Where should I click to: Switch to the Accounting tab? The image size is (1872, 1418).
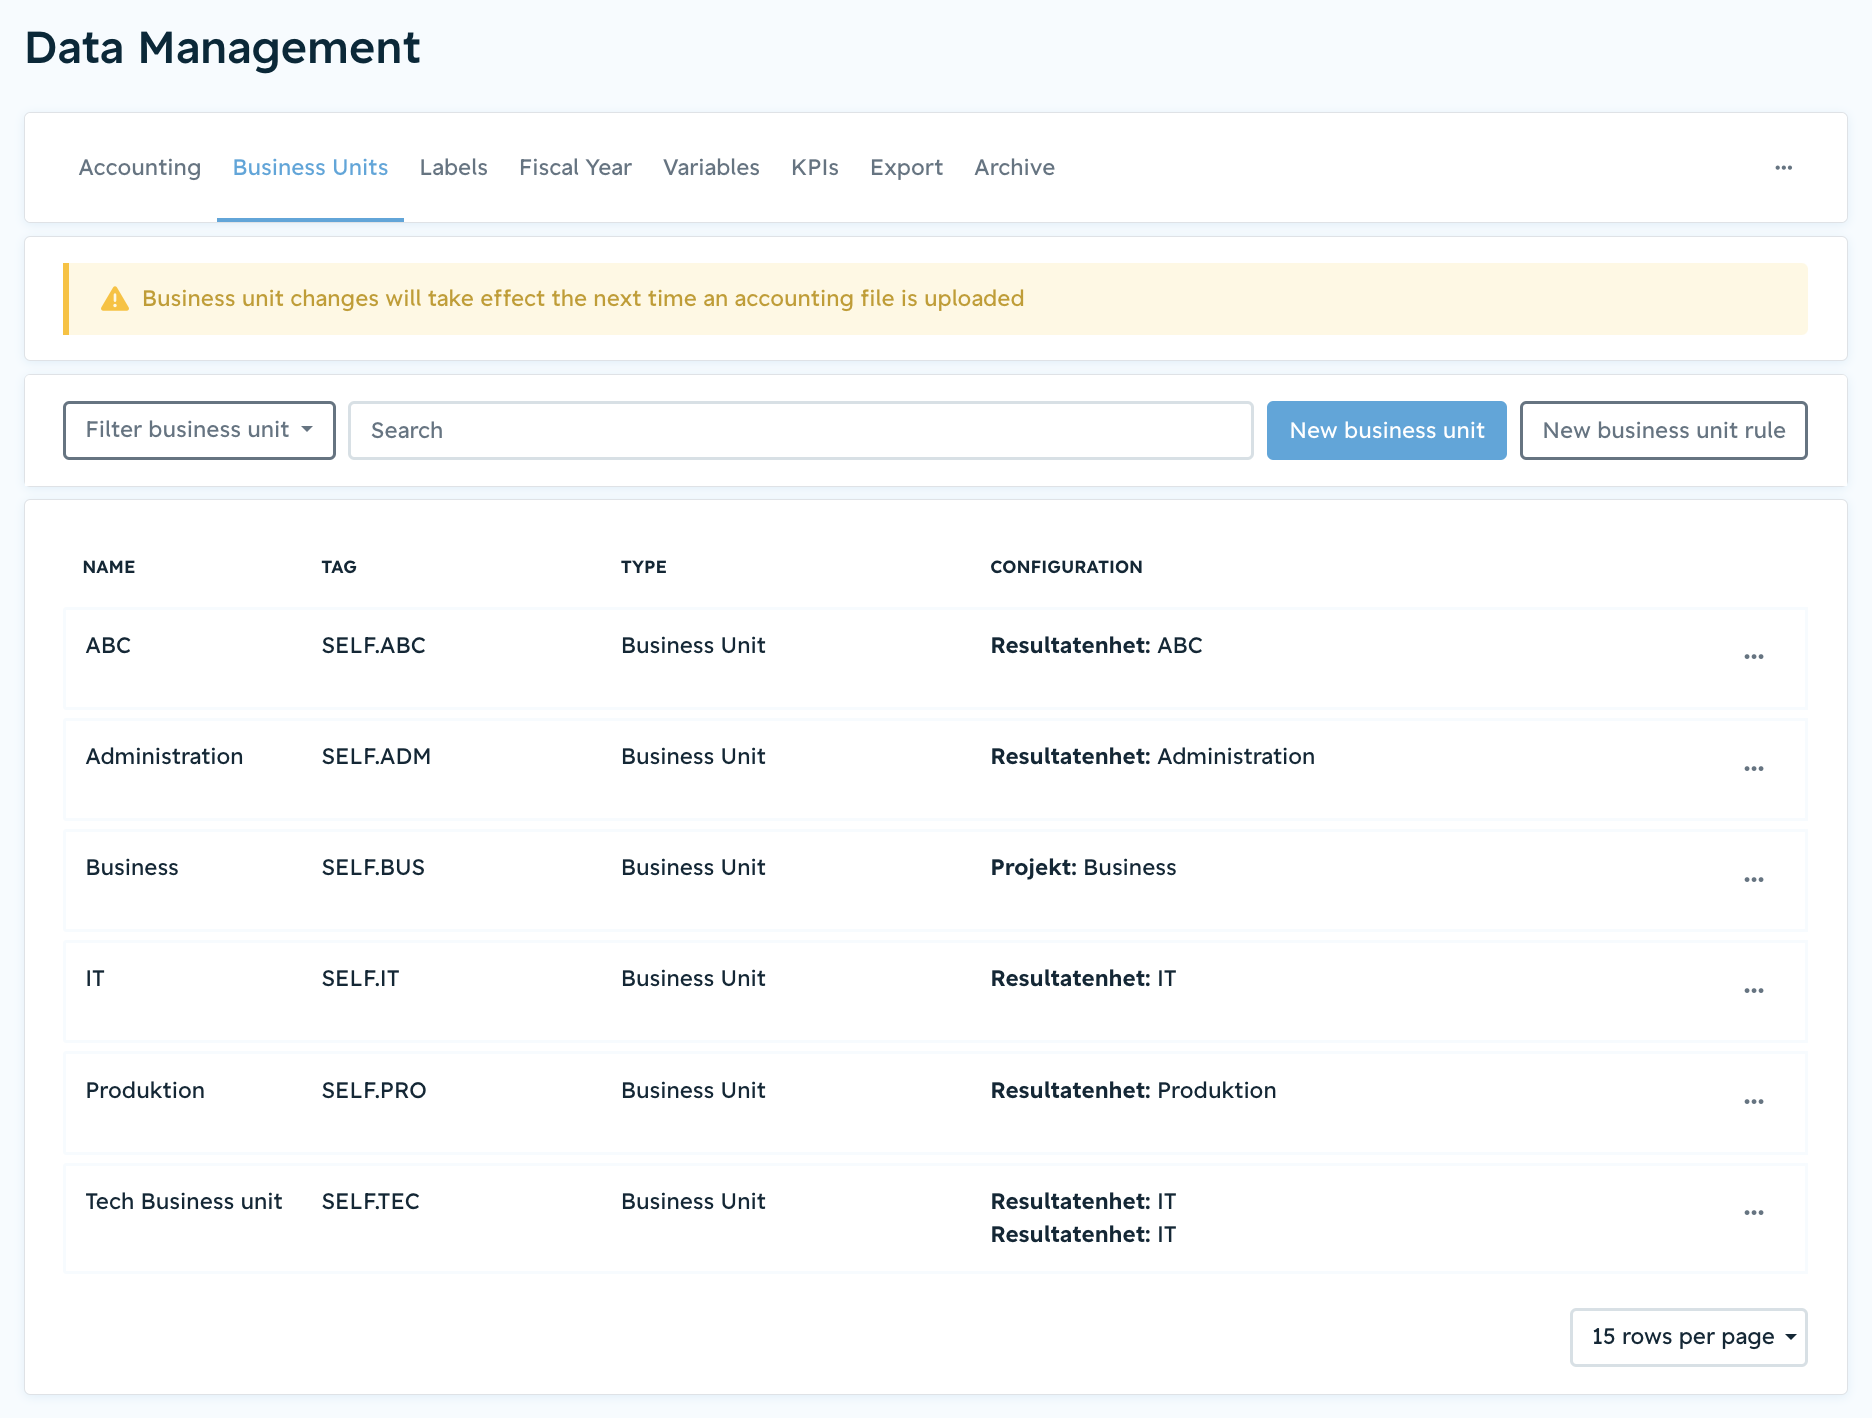[140, 168]
